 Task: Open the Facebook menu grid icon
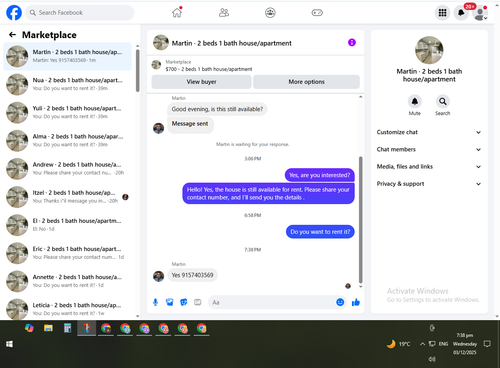[x=442, y=13]
